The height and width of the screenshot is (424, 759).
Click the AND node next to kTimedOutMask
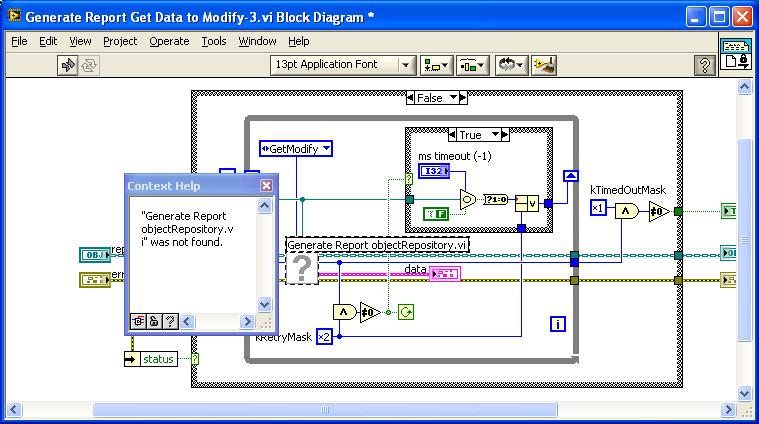(x=626, y=211)
